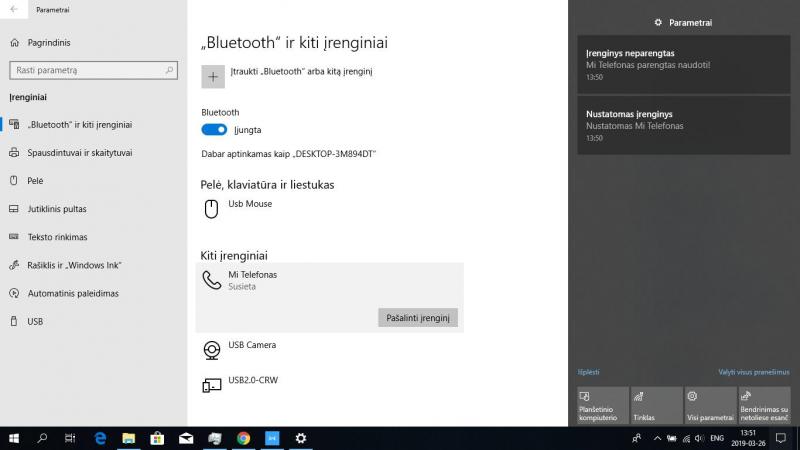Toggle Bluetooth Įjungta switch off

coord(214,130)
